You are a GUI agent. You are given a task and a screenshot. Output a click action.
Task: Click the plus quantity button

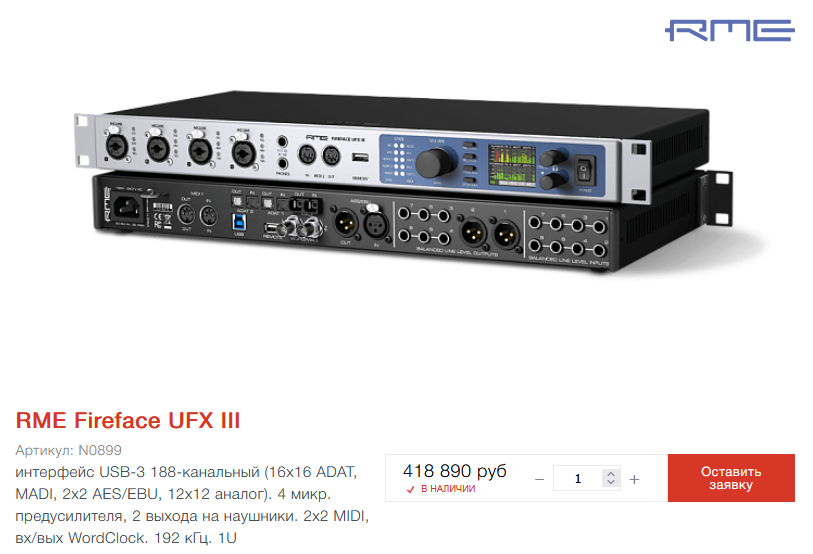click(634, 479)
